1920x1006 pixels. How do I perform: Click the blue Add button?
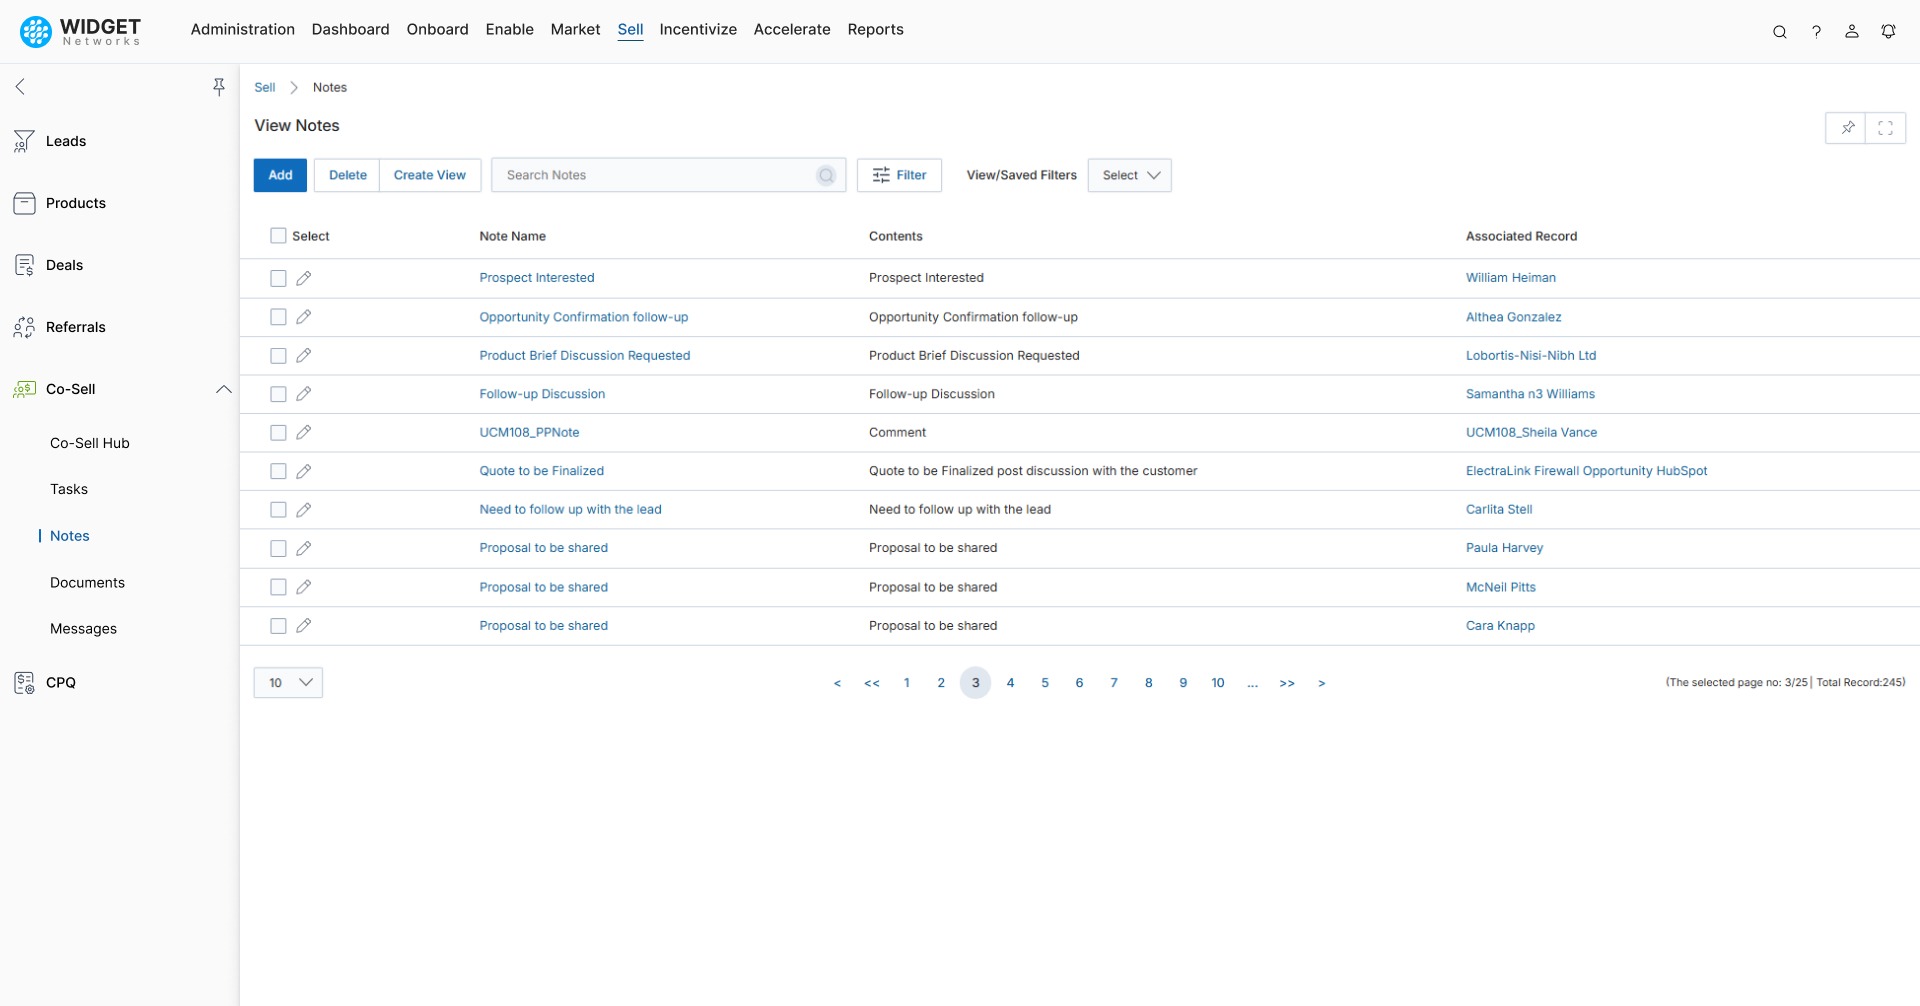coord(280,175)
